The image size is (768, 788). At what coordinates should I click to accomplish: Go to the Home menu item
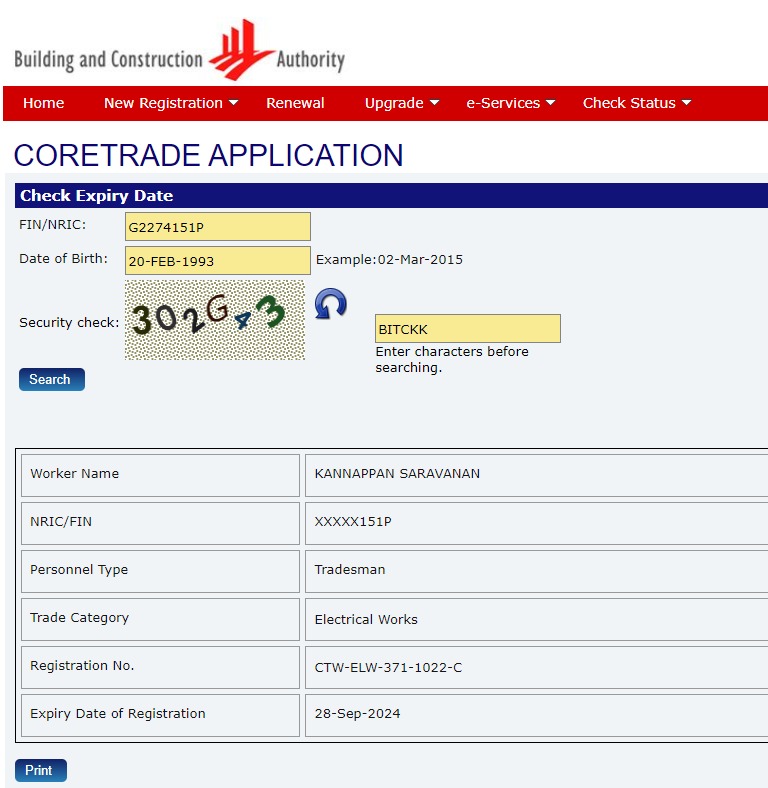(x=43, y=103)
